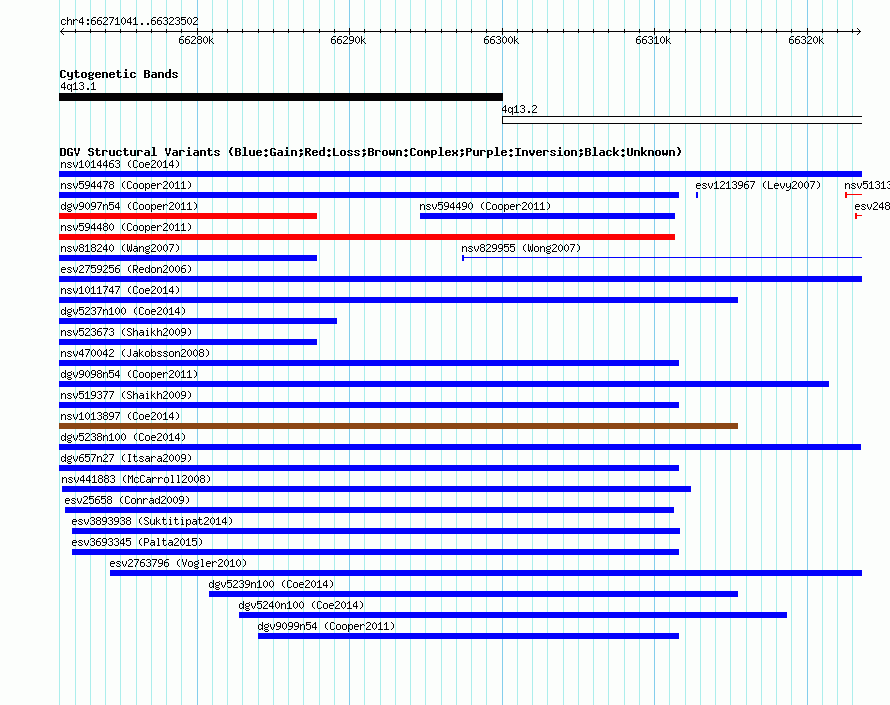
Task: Click the red nsv594480 loss bar
Action: pos(367,237)
